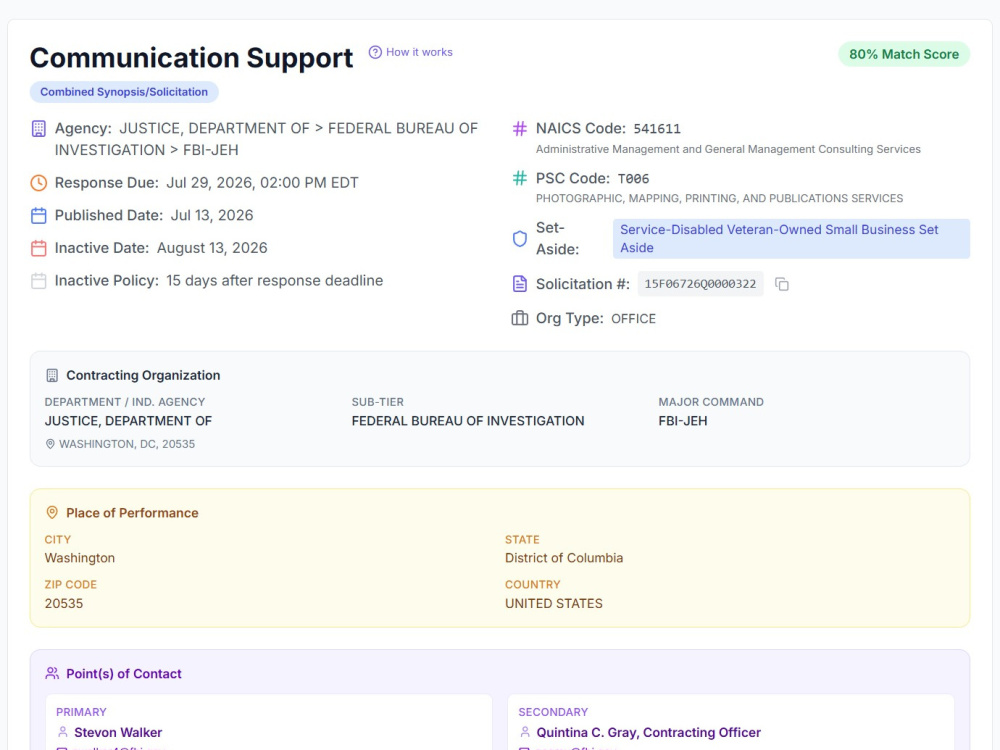Open secondary contact Quintina C. Gray
1000x750 pixels.
(x=649, y=732)
